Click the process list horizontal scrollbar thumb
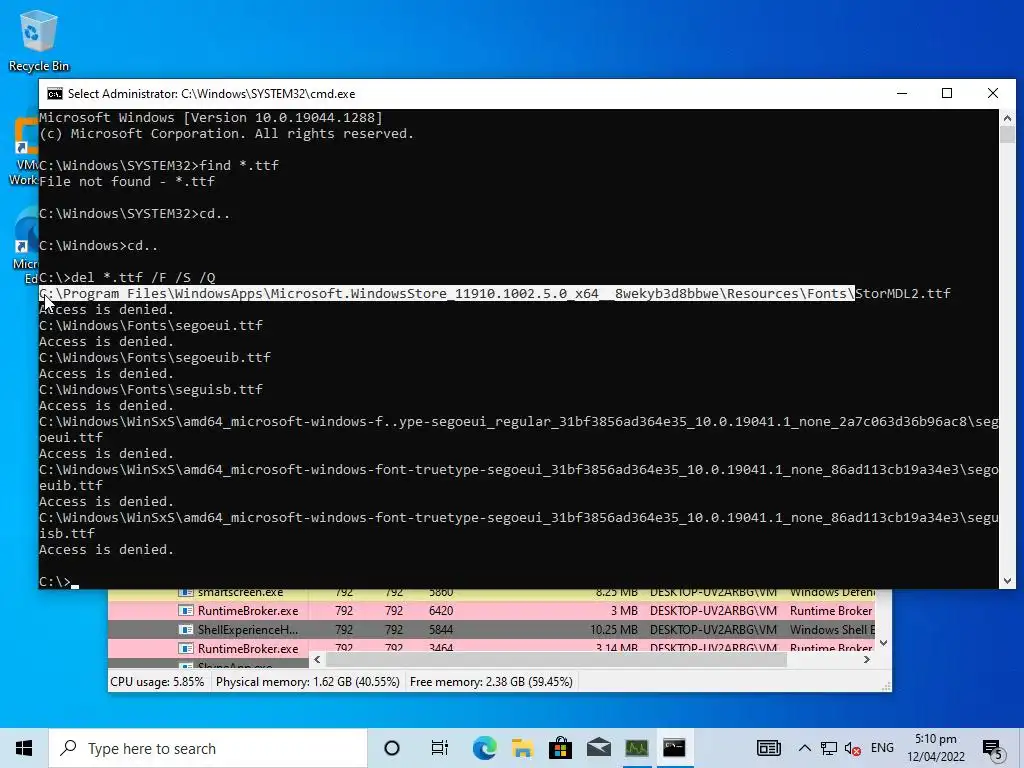This screenshot has width=1024, height=768. click(556, 660)
